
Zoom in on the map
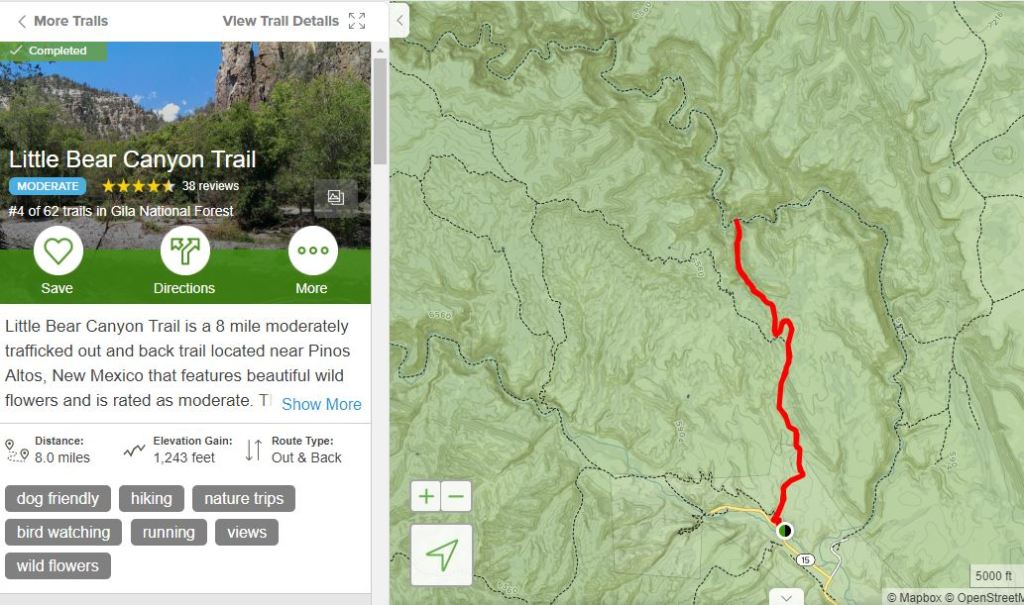[427, 496]
